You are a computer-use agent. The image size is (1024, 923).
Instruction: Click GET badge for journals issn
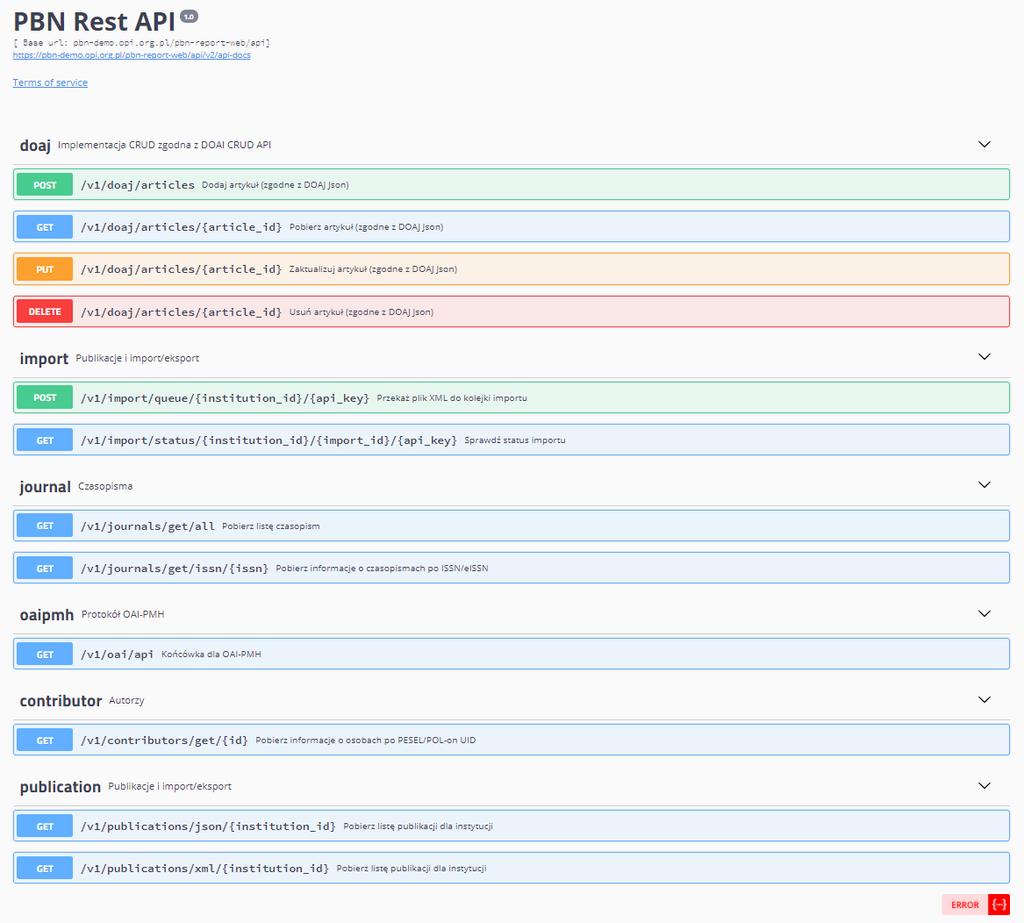tap(44, 568)
